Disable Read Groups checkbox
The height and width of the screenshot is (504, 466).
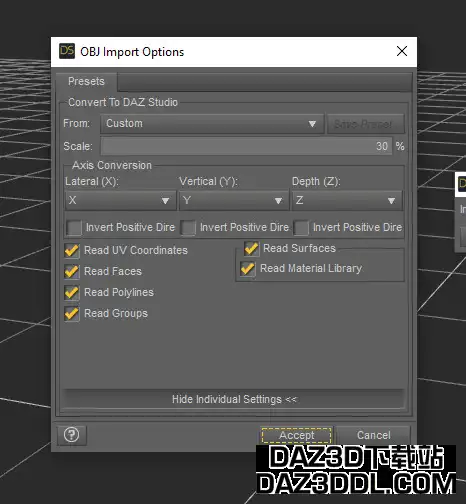click(x=72, y=314)
